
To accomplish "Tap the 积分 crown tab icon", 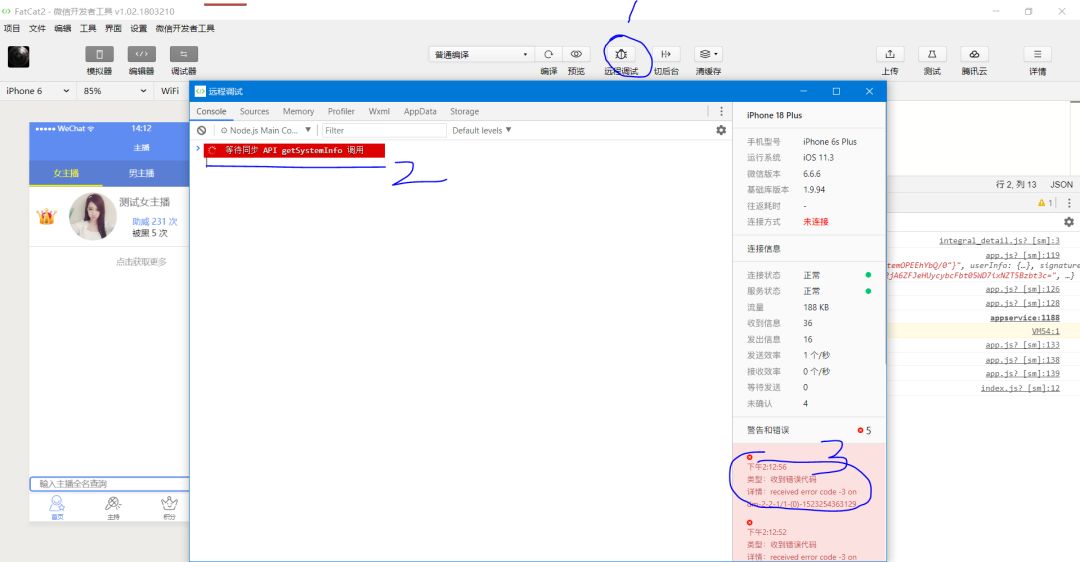I will tap(169, 508).
